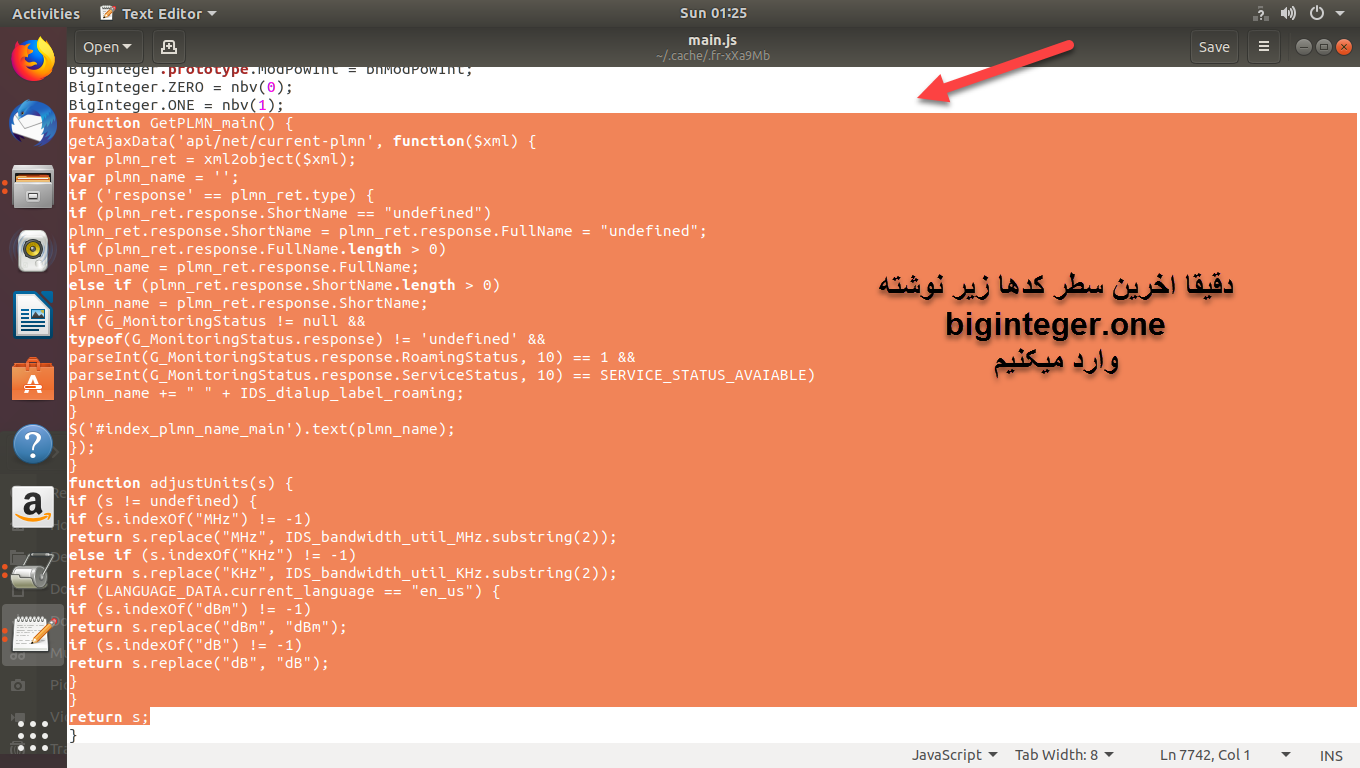Open the Files manager in dock
Viewport: 1360px width, 768px height.
pyautogui.click(x=33, y=187)
